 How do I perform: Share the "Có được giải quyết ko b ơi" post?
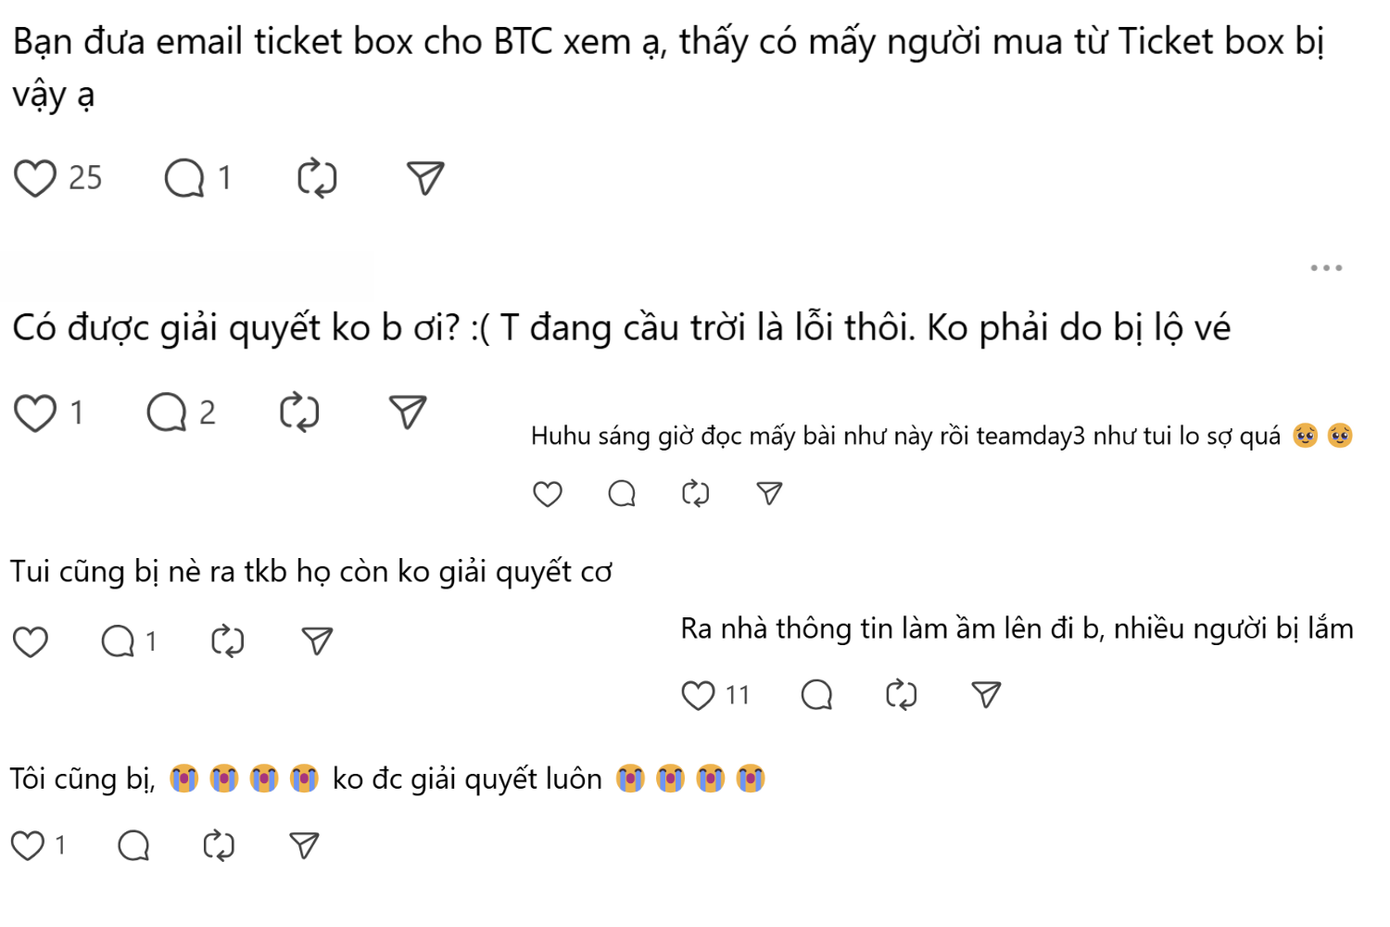(407, 411)
